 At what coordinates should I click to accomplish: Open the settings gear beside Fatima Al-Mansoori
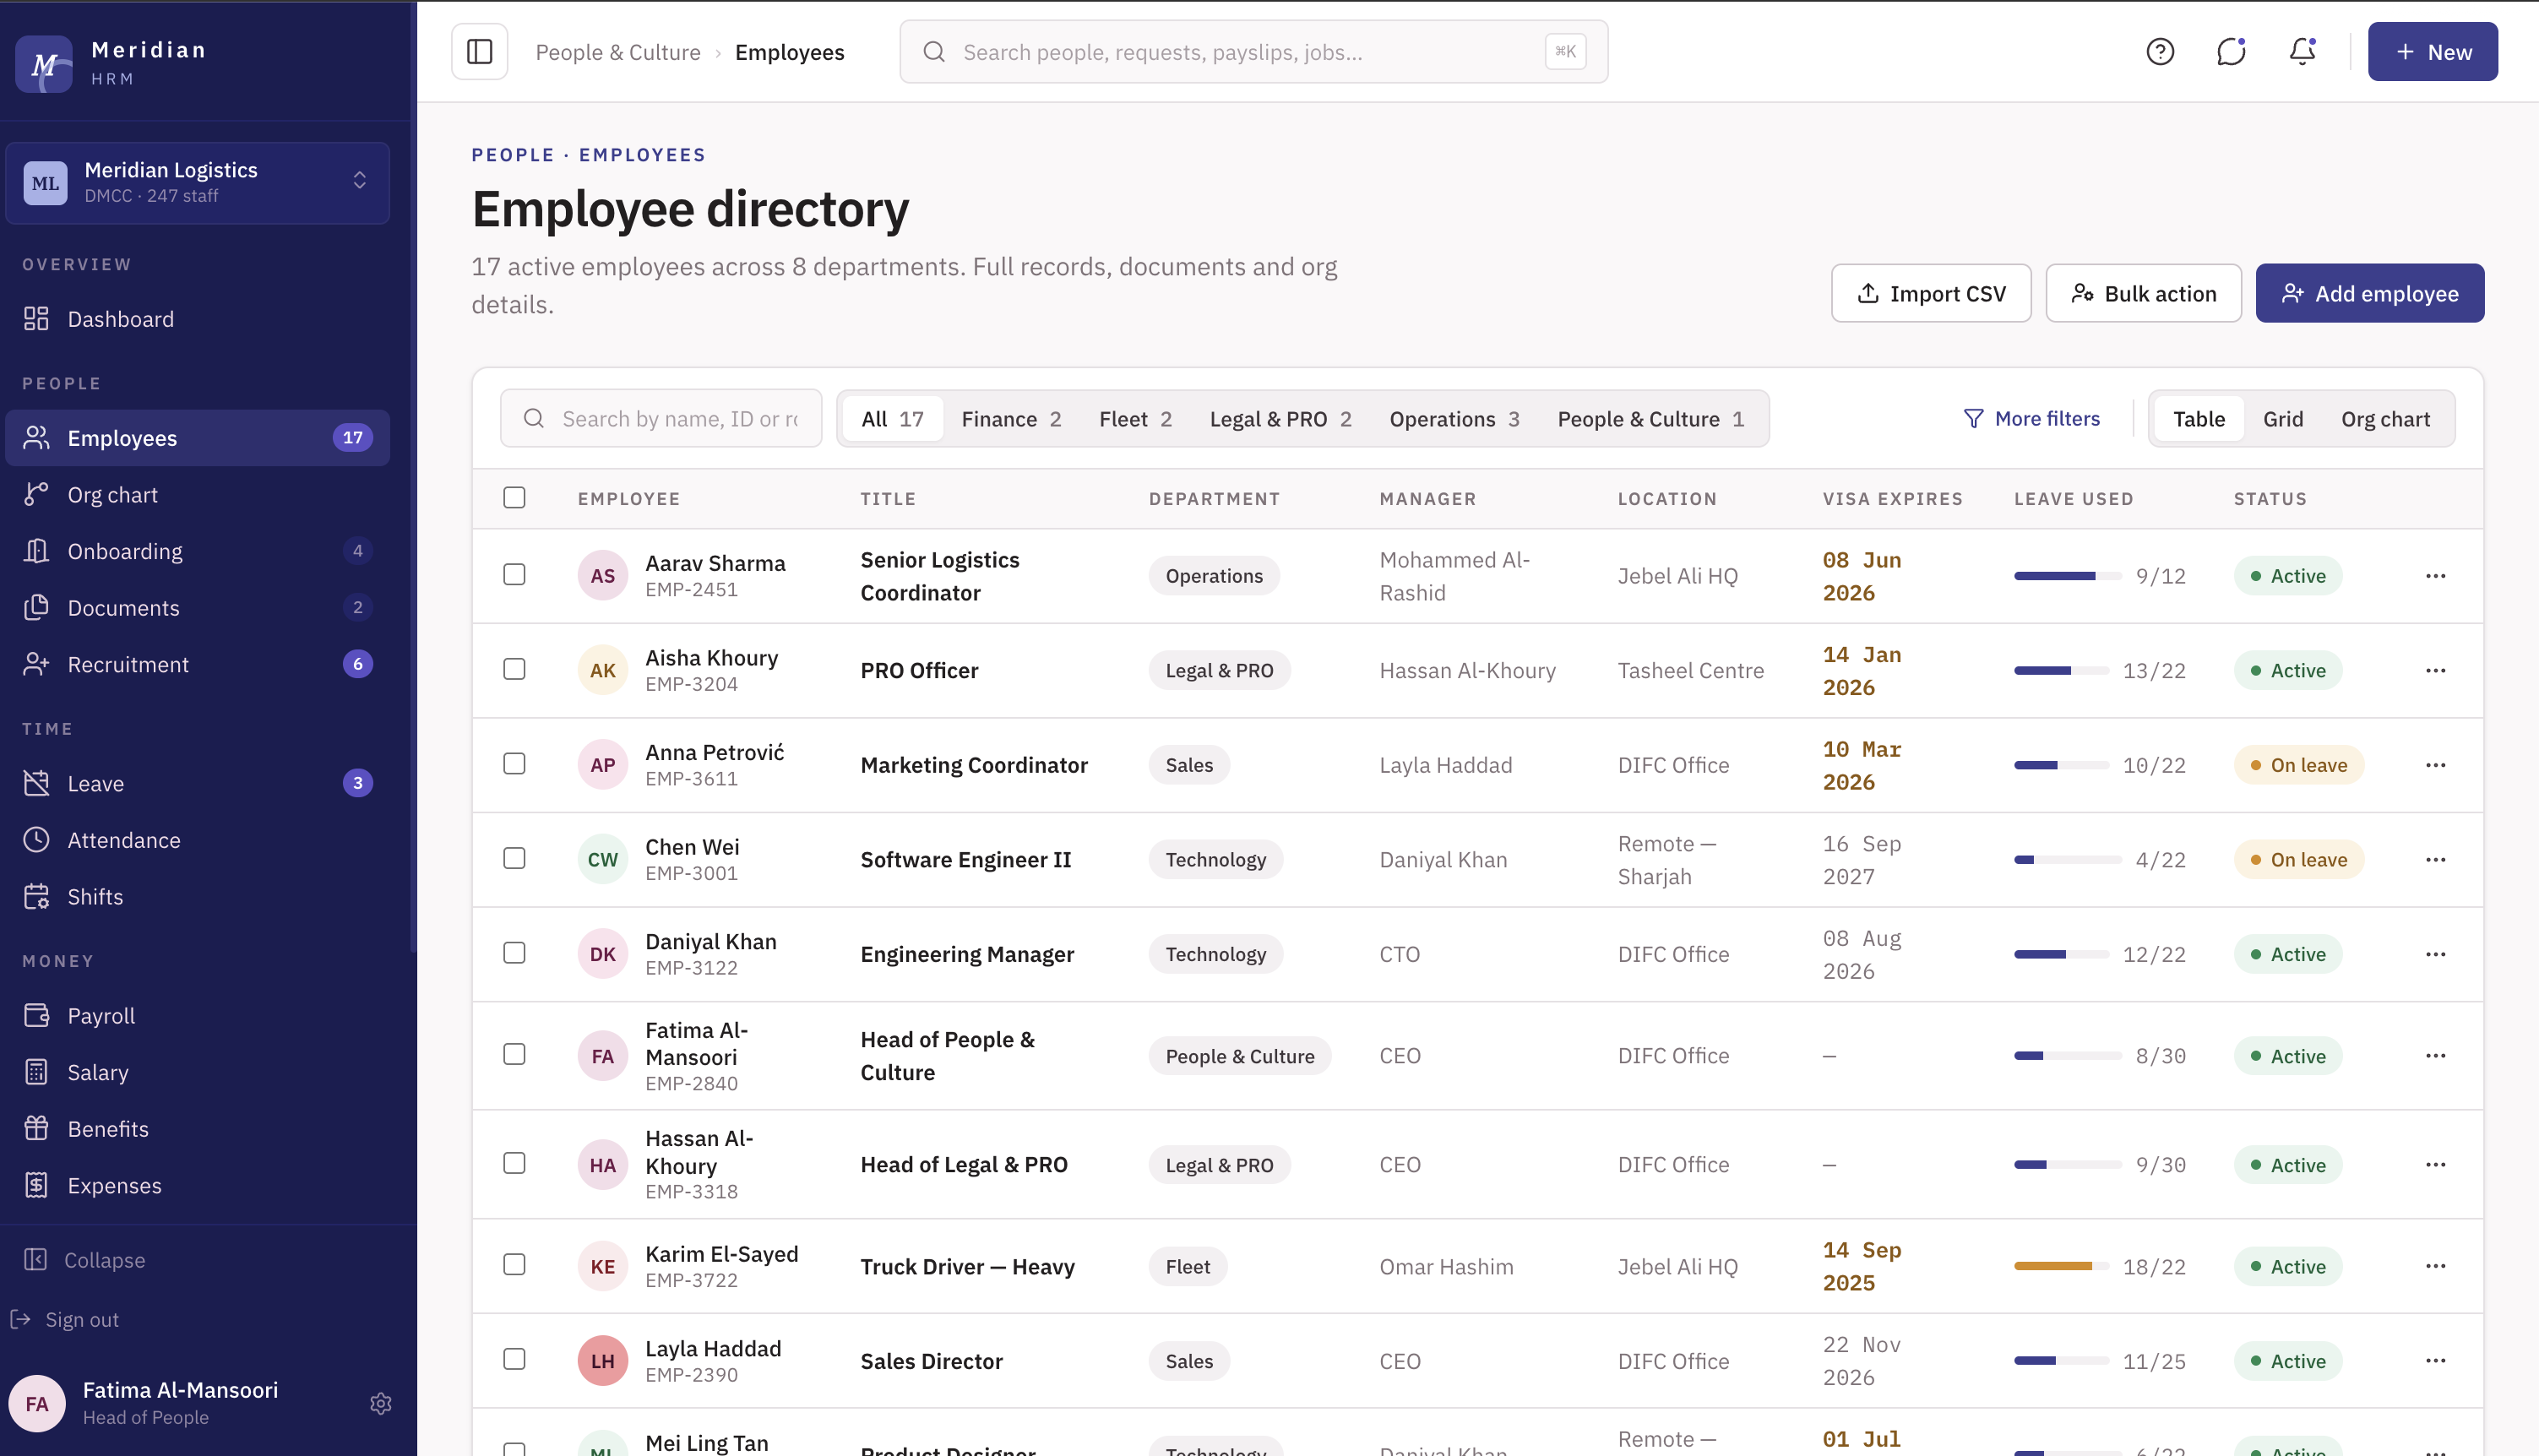pyautogui.click(x=380, y=1403)
